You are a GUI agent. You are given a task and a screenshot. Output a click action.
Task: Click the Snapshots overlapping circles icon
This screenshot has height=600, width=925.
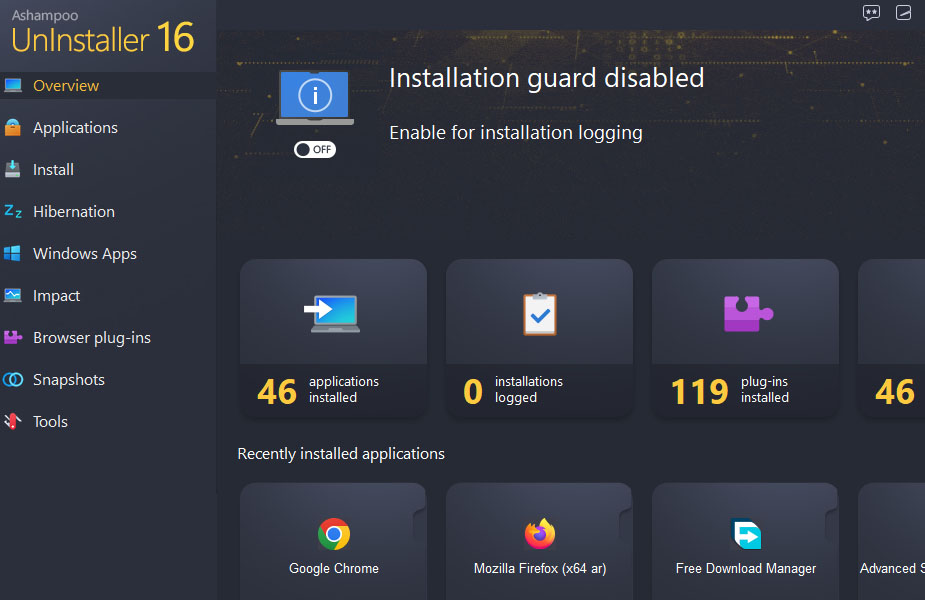coord(13,379)
